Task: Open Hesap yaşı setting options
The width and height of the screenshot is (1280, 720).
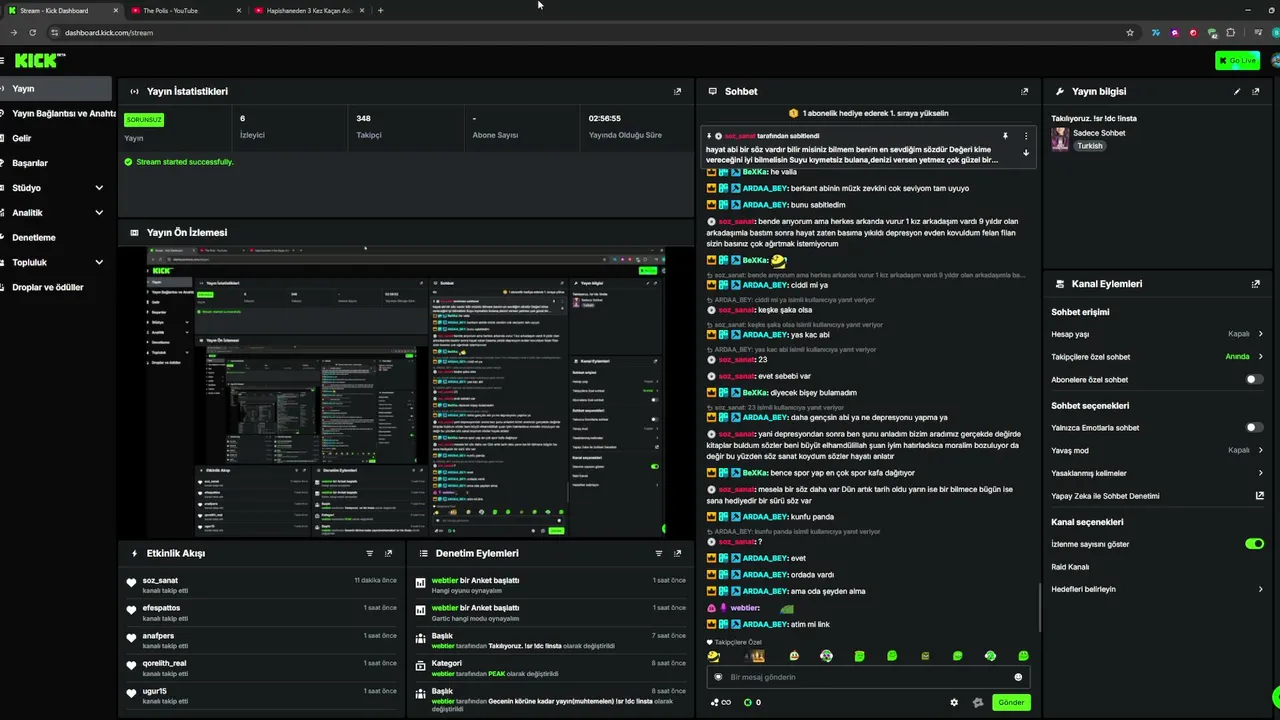Action: (1157, 334)
